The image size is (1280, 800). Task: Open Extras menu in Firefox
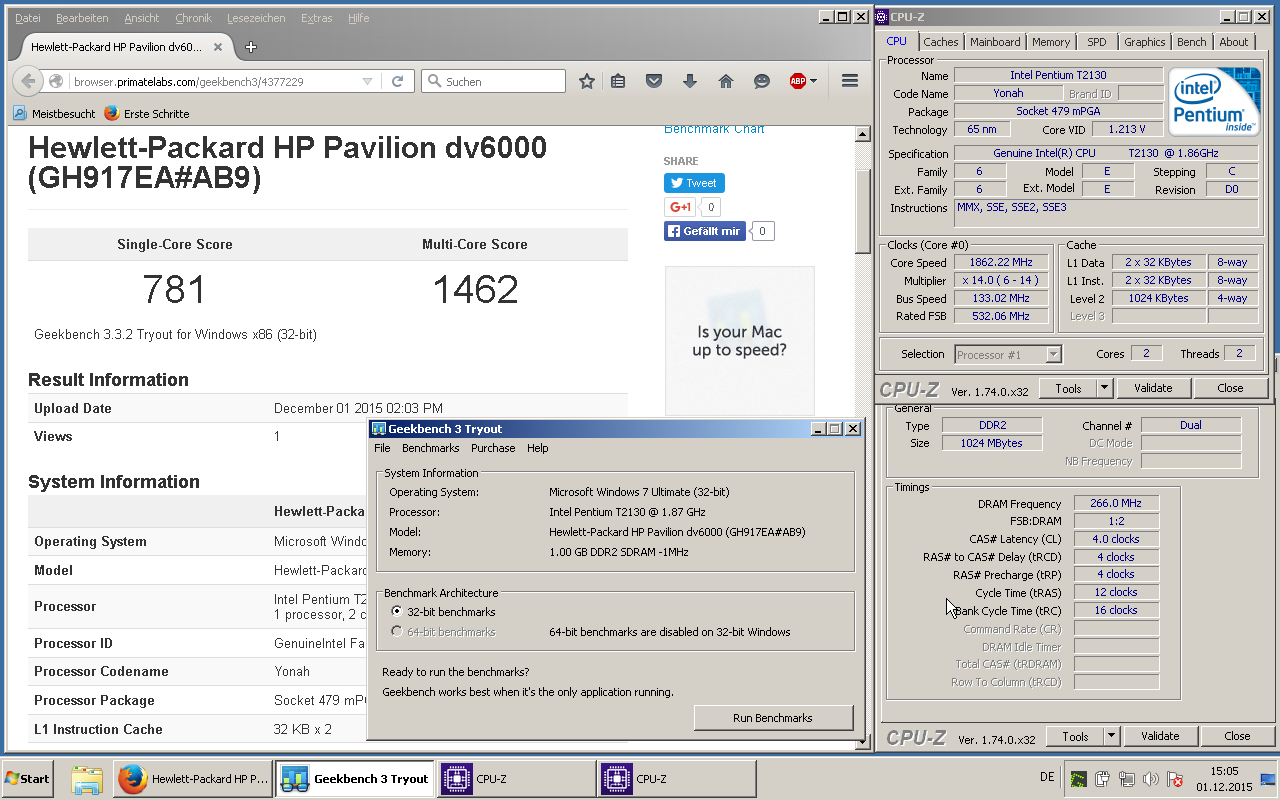(316, 18)
